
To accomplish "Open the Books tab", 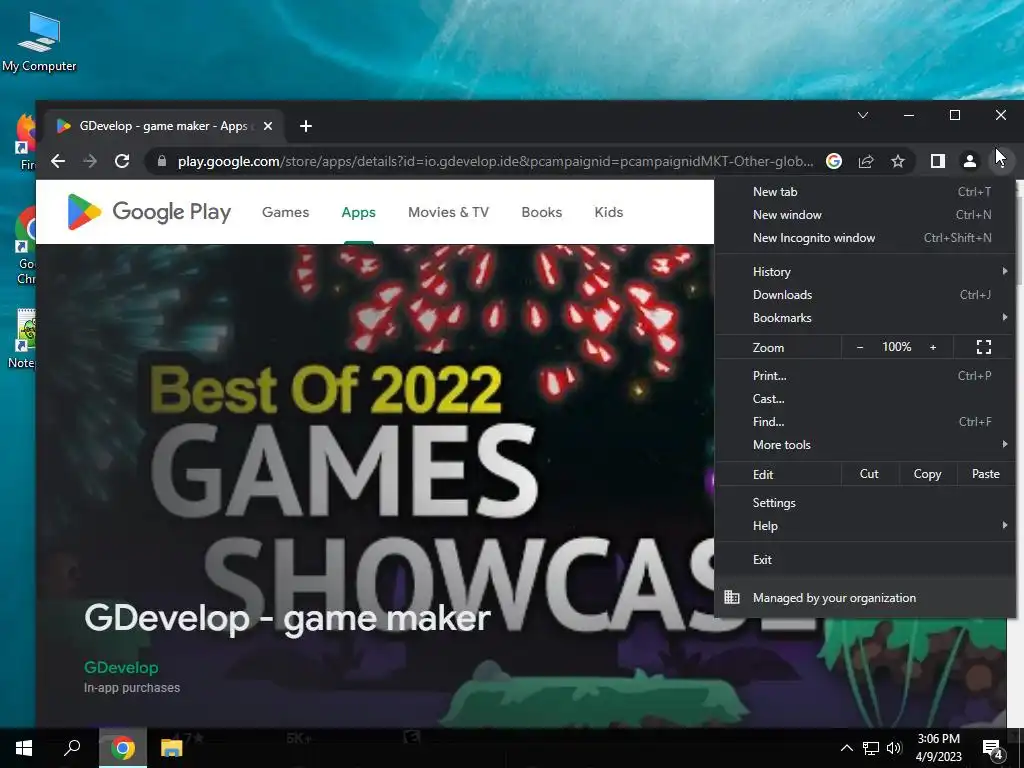I will click(x=541, y=212).
